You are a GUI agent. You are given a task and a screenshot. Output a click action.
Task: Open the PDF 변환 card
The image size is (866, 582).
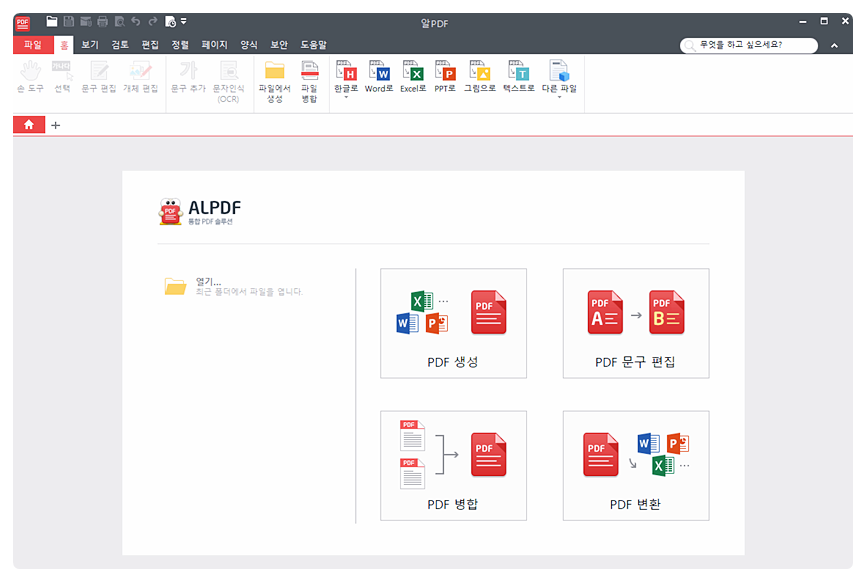(x=636, y=465)
